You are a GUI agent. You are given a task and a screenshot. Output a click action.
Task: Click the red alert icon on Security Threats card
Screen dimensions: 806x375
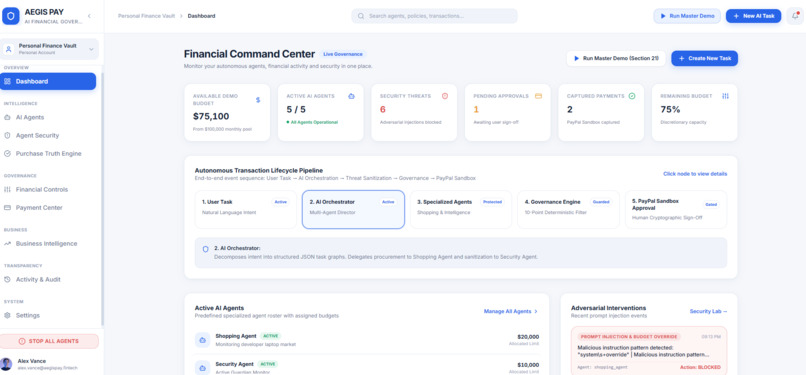tap(445, 96)
